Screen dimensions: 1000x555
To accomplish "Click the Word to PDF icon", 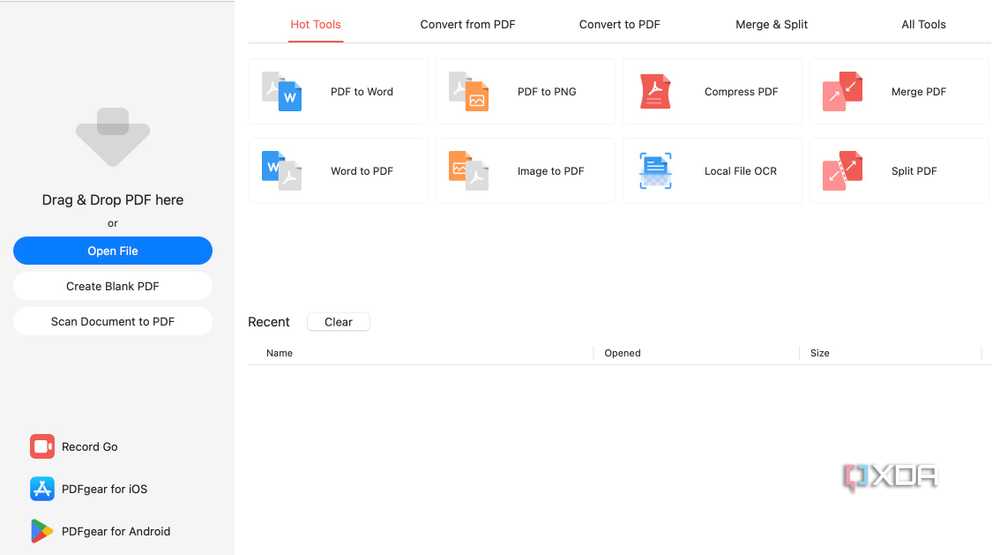I will point(281,171).
